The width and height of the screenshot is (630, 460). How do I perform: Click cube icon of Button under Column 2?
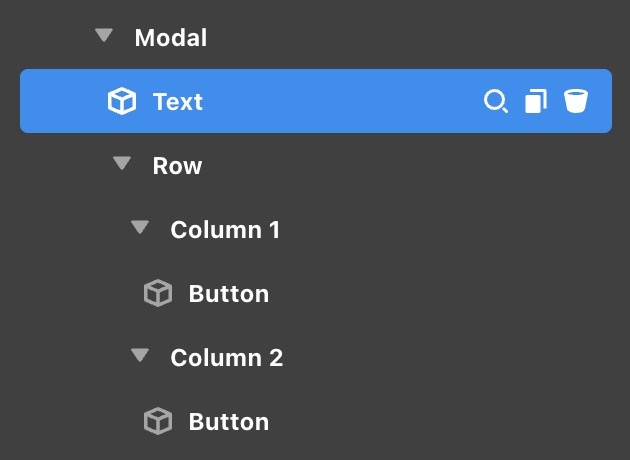[158, 421]
